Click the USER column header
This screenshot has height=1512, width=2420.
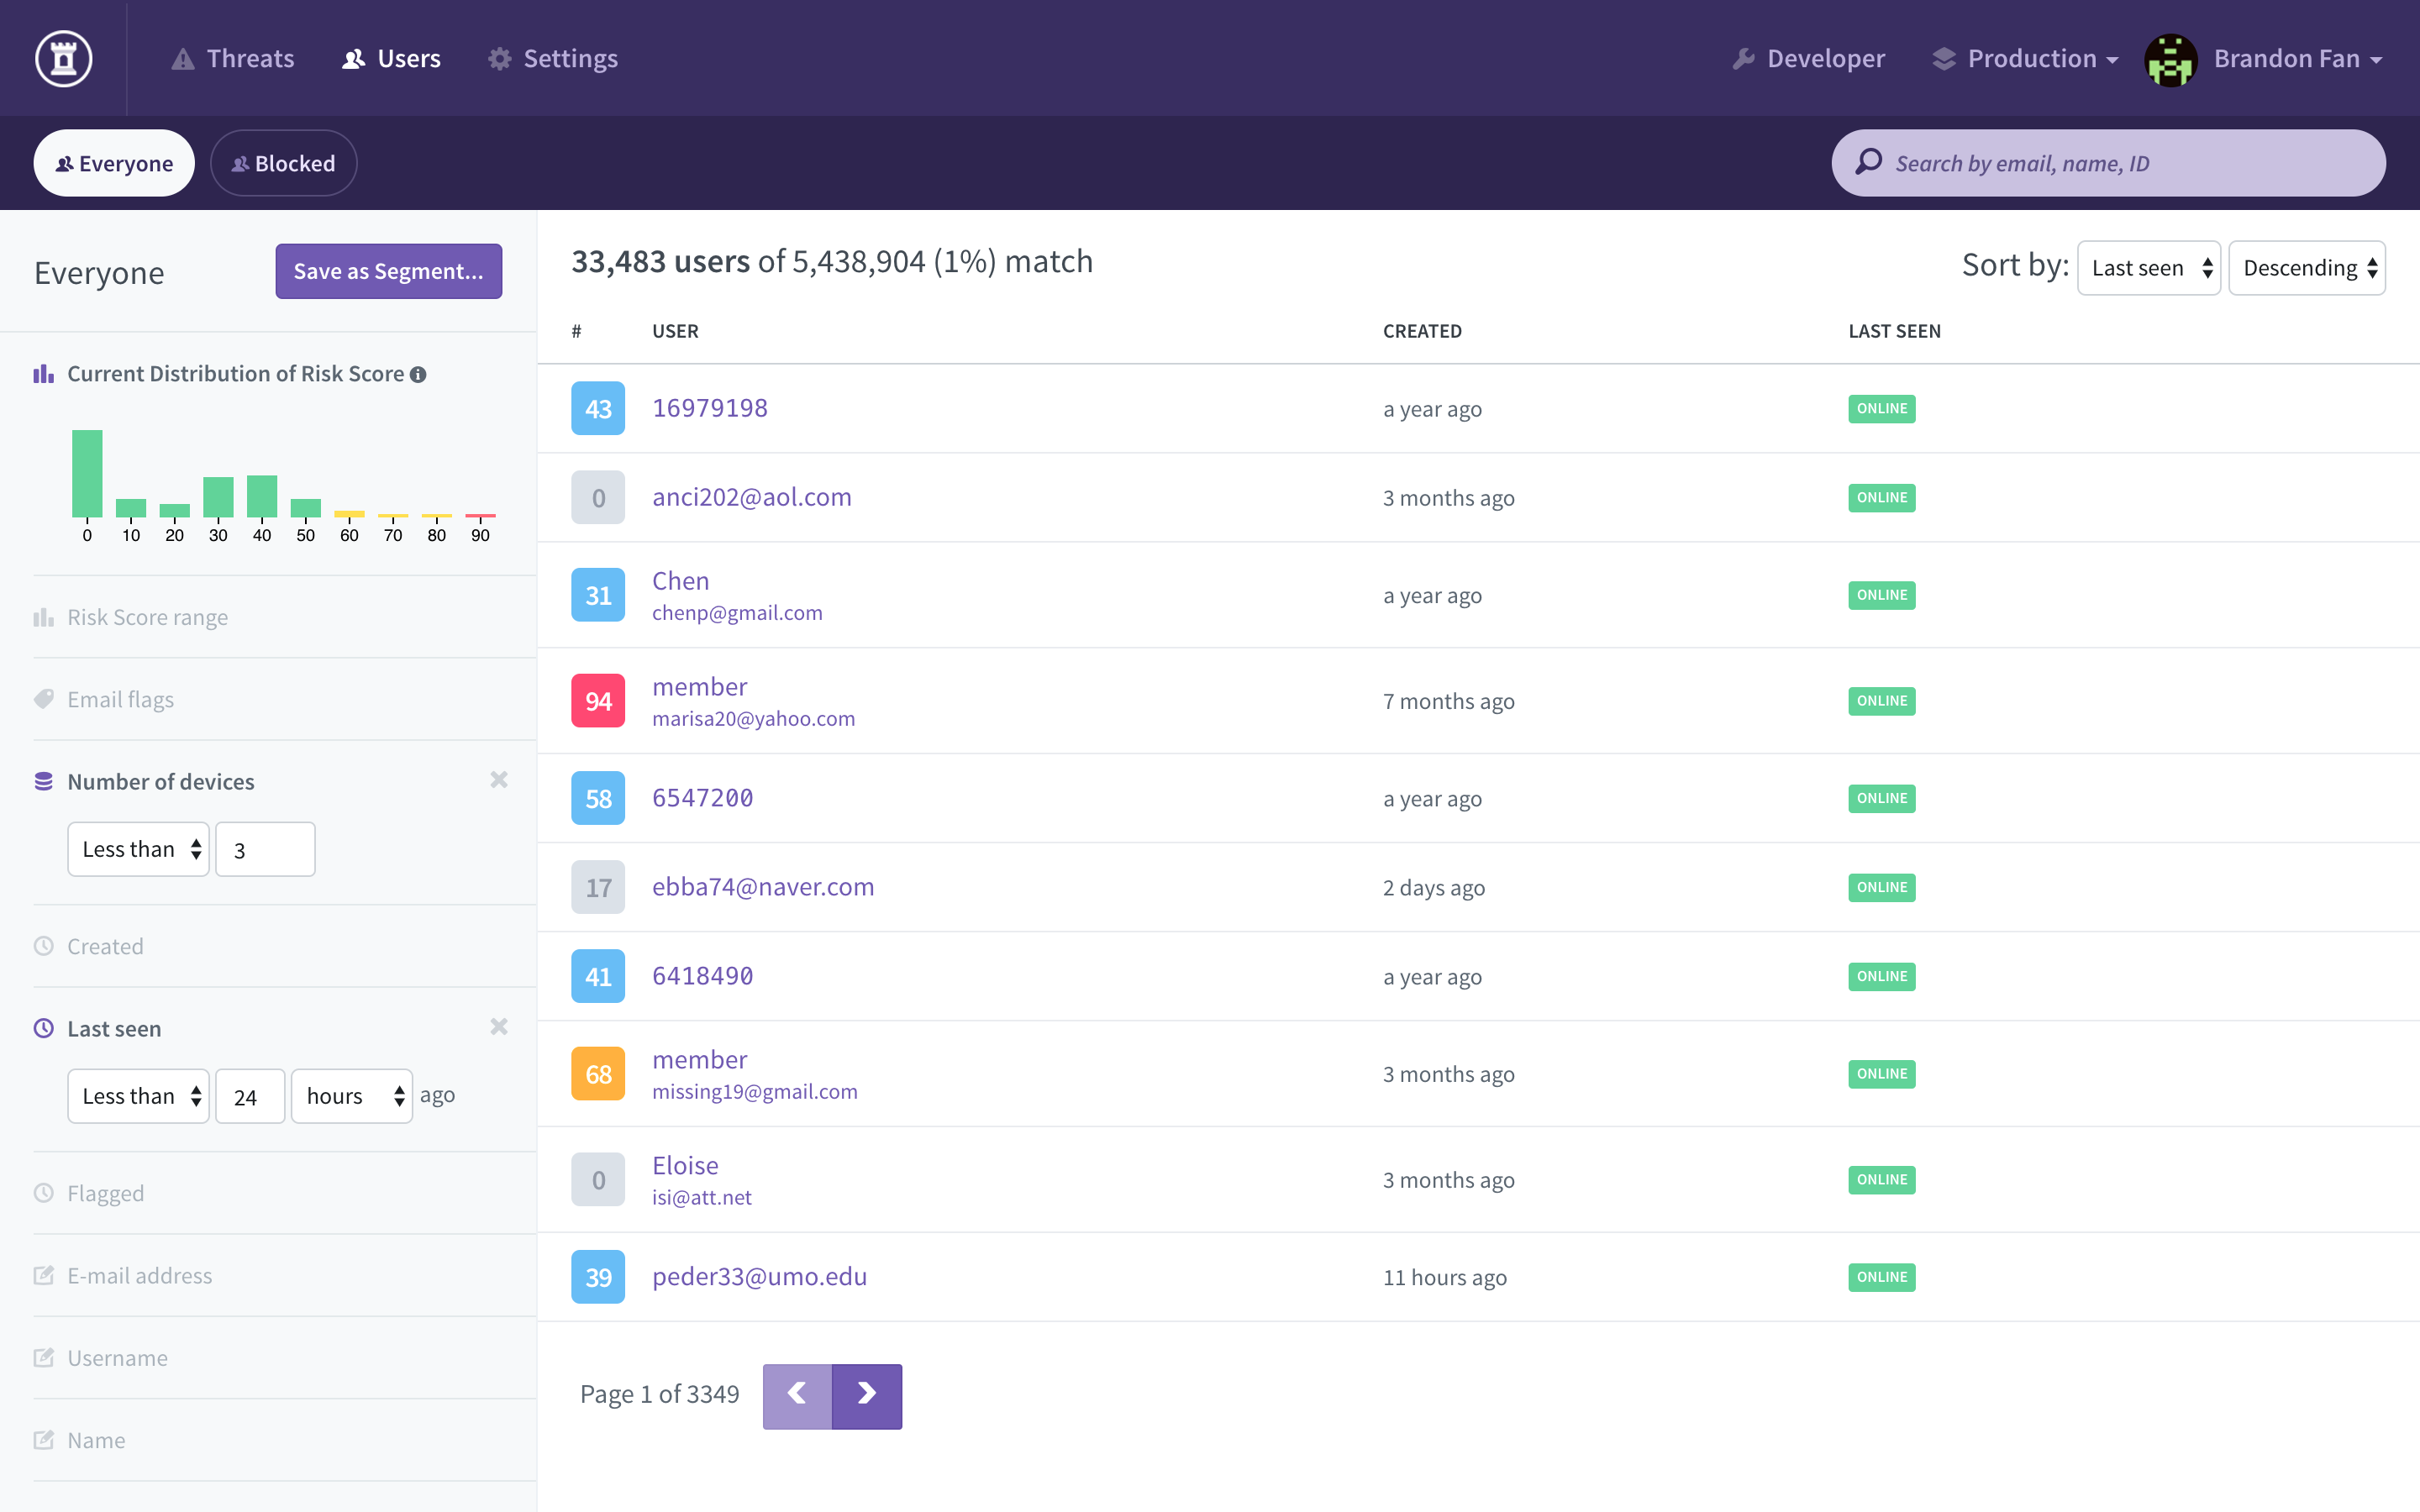(675, 331)
